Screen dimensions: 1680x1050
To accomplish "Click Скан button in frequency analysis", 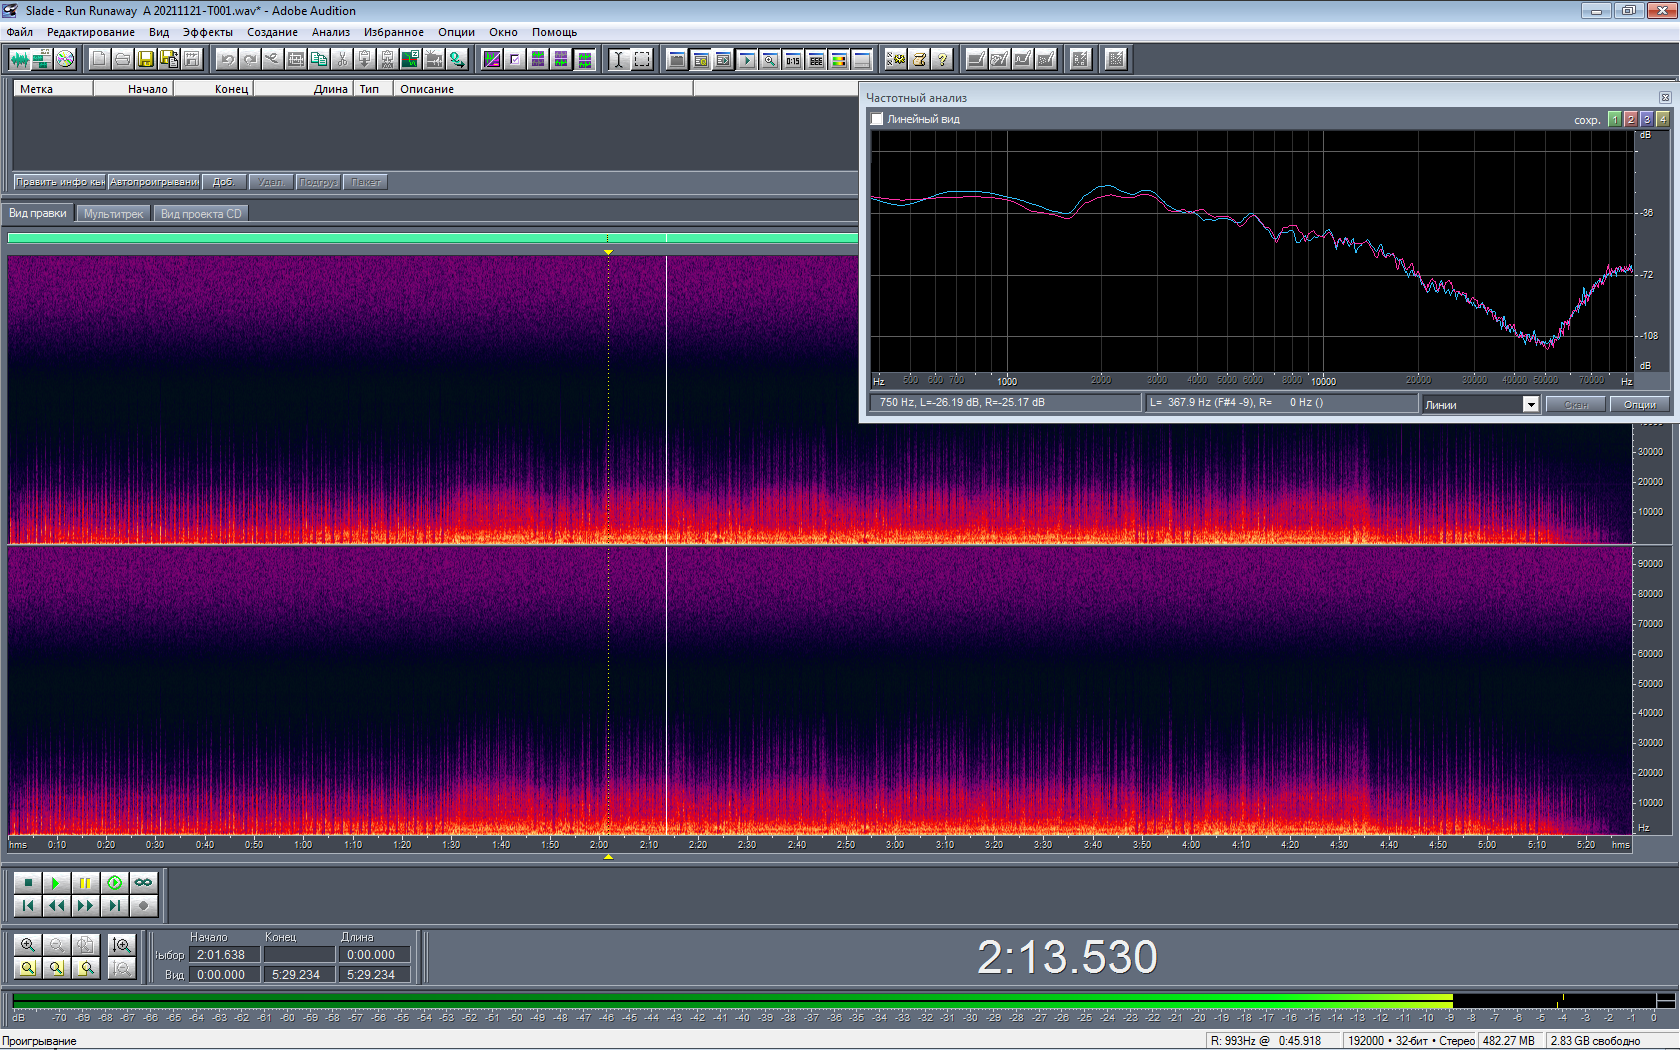I will [1576, 404].
